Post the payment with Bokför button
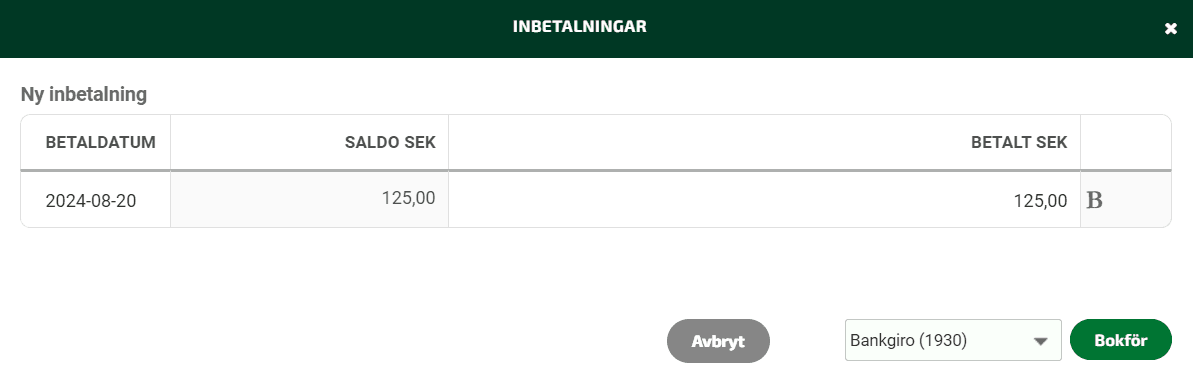 click(1121, 340)
